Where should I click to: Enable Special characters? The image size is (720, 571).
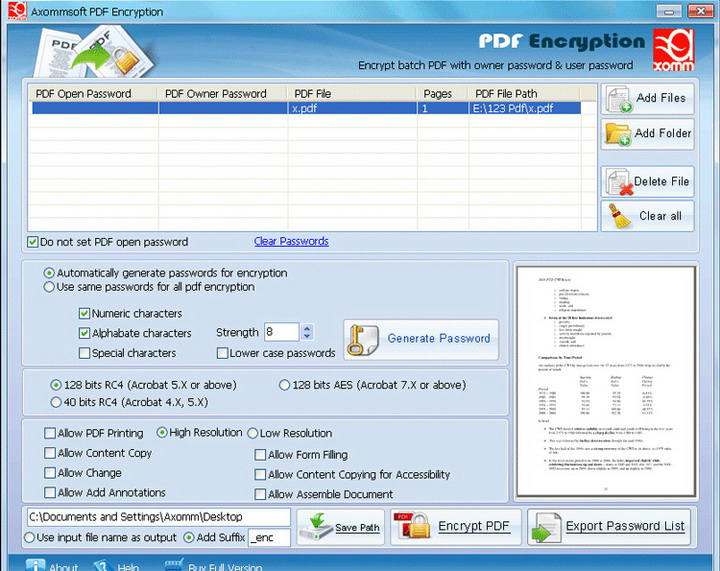pos(84,353)
